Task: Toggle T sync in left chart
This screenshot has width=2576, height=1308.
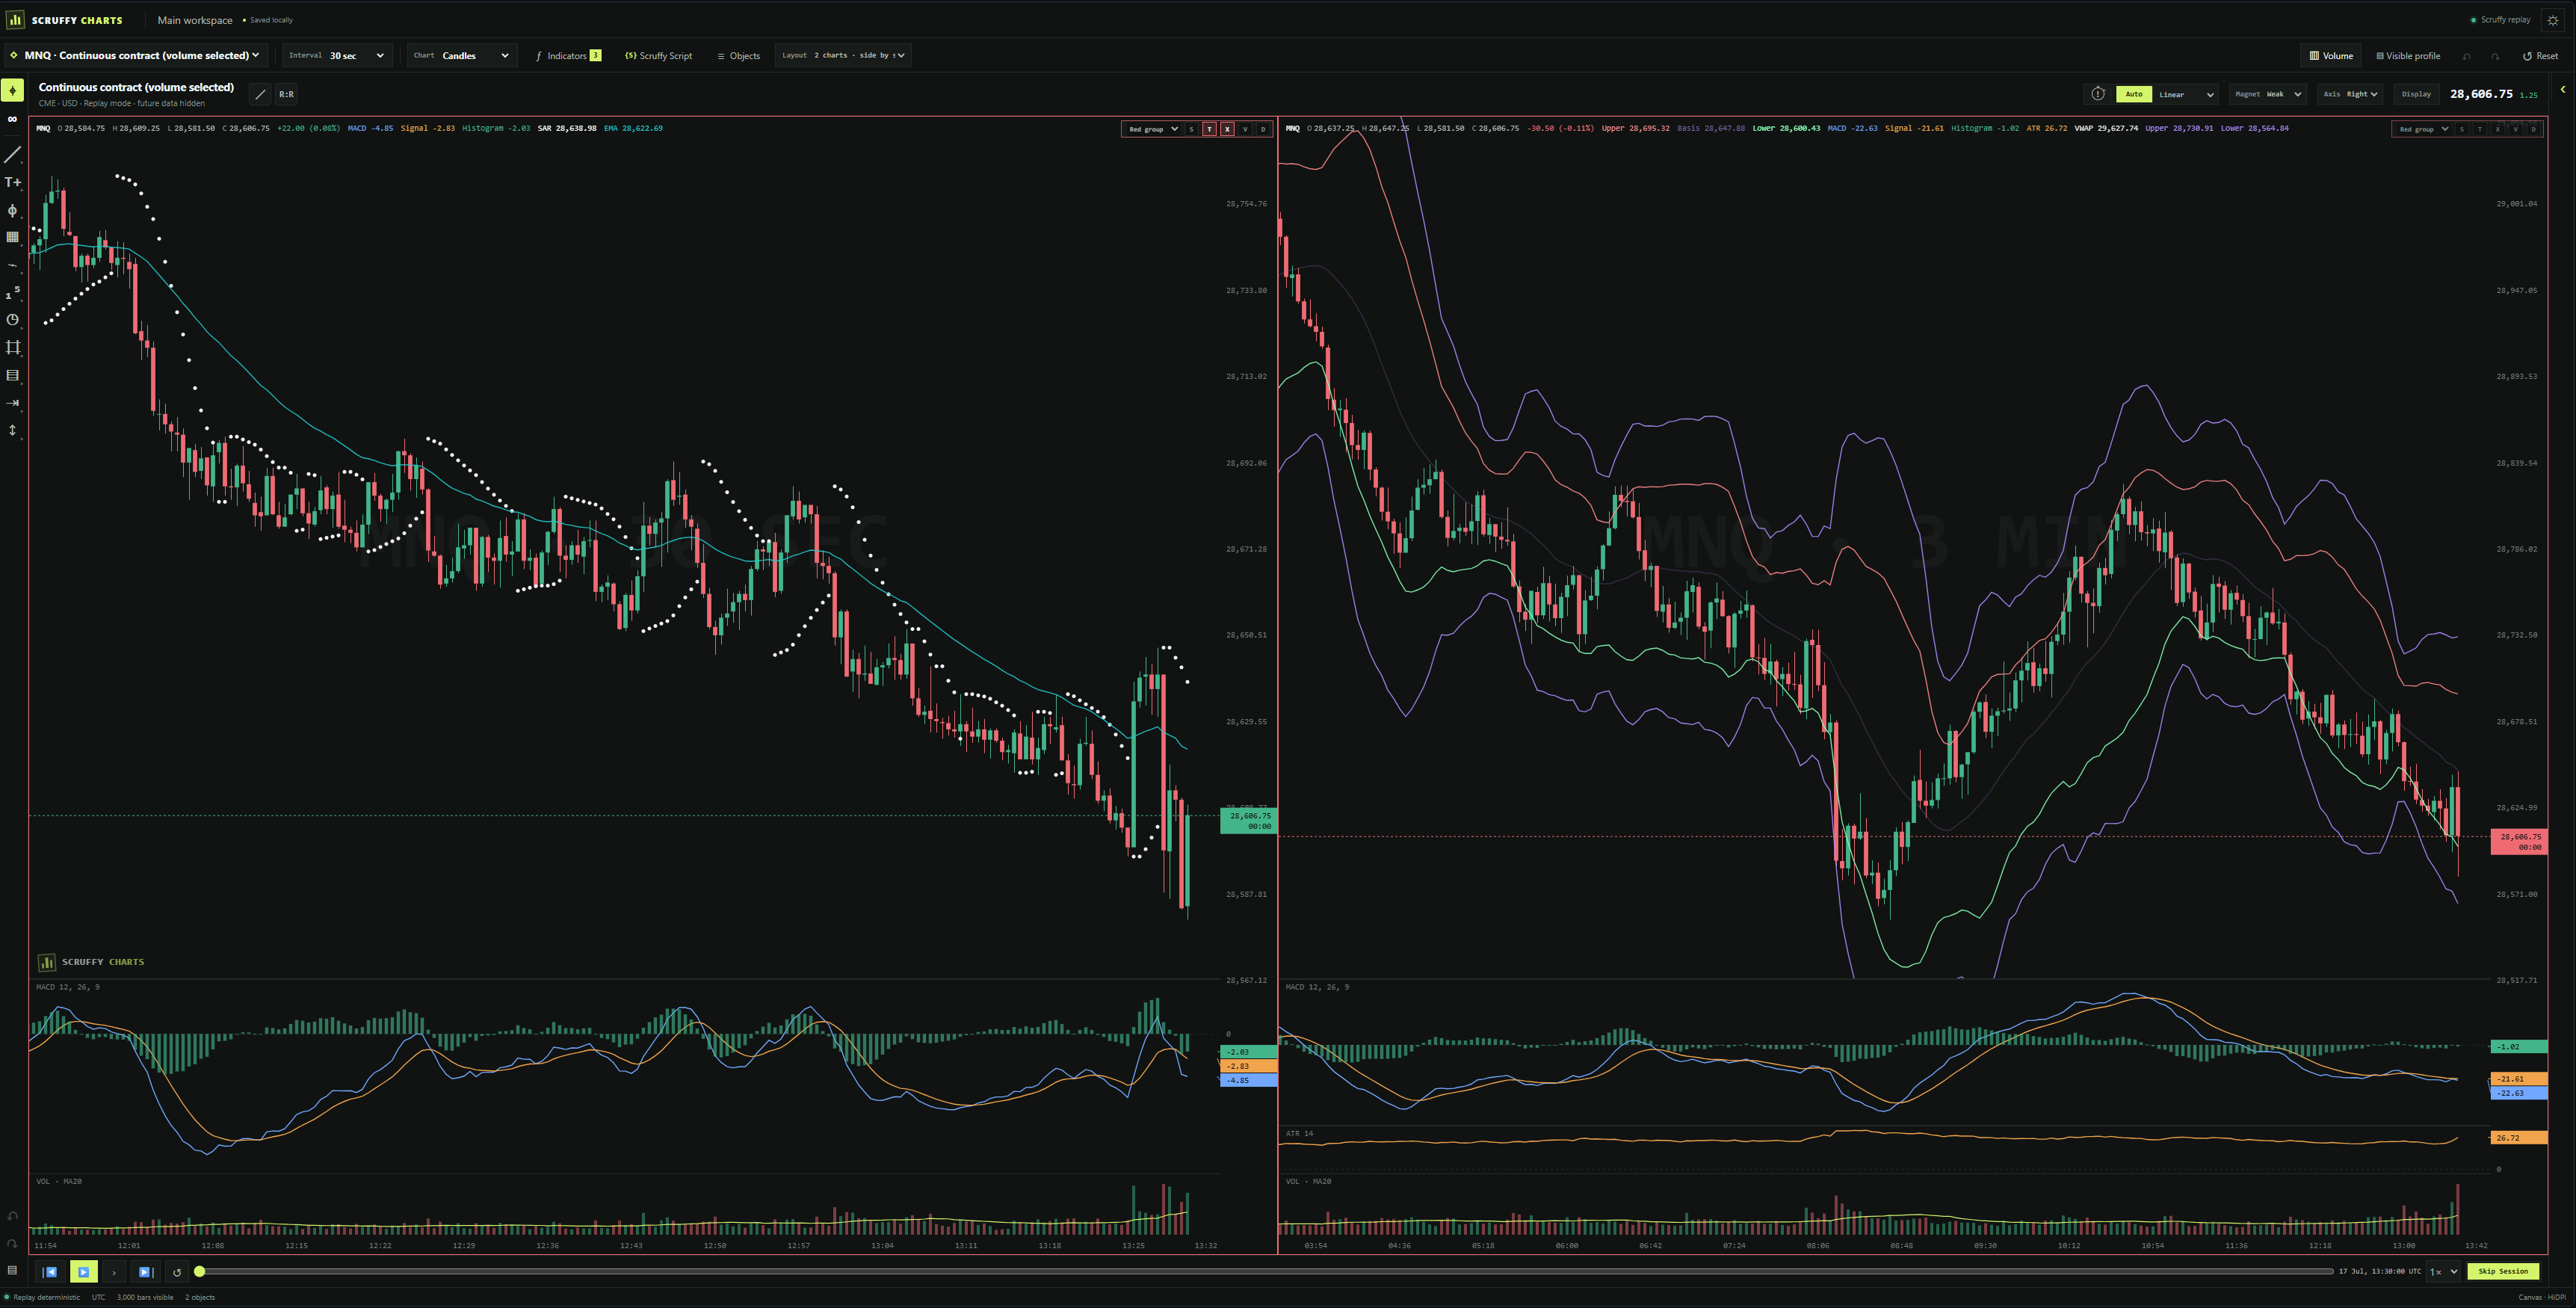Action: 1209,129
